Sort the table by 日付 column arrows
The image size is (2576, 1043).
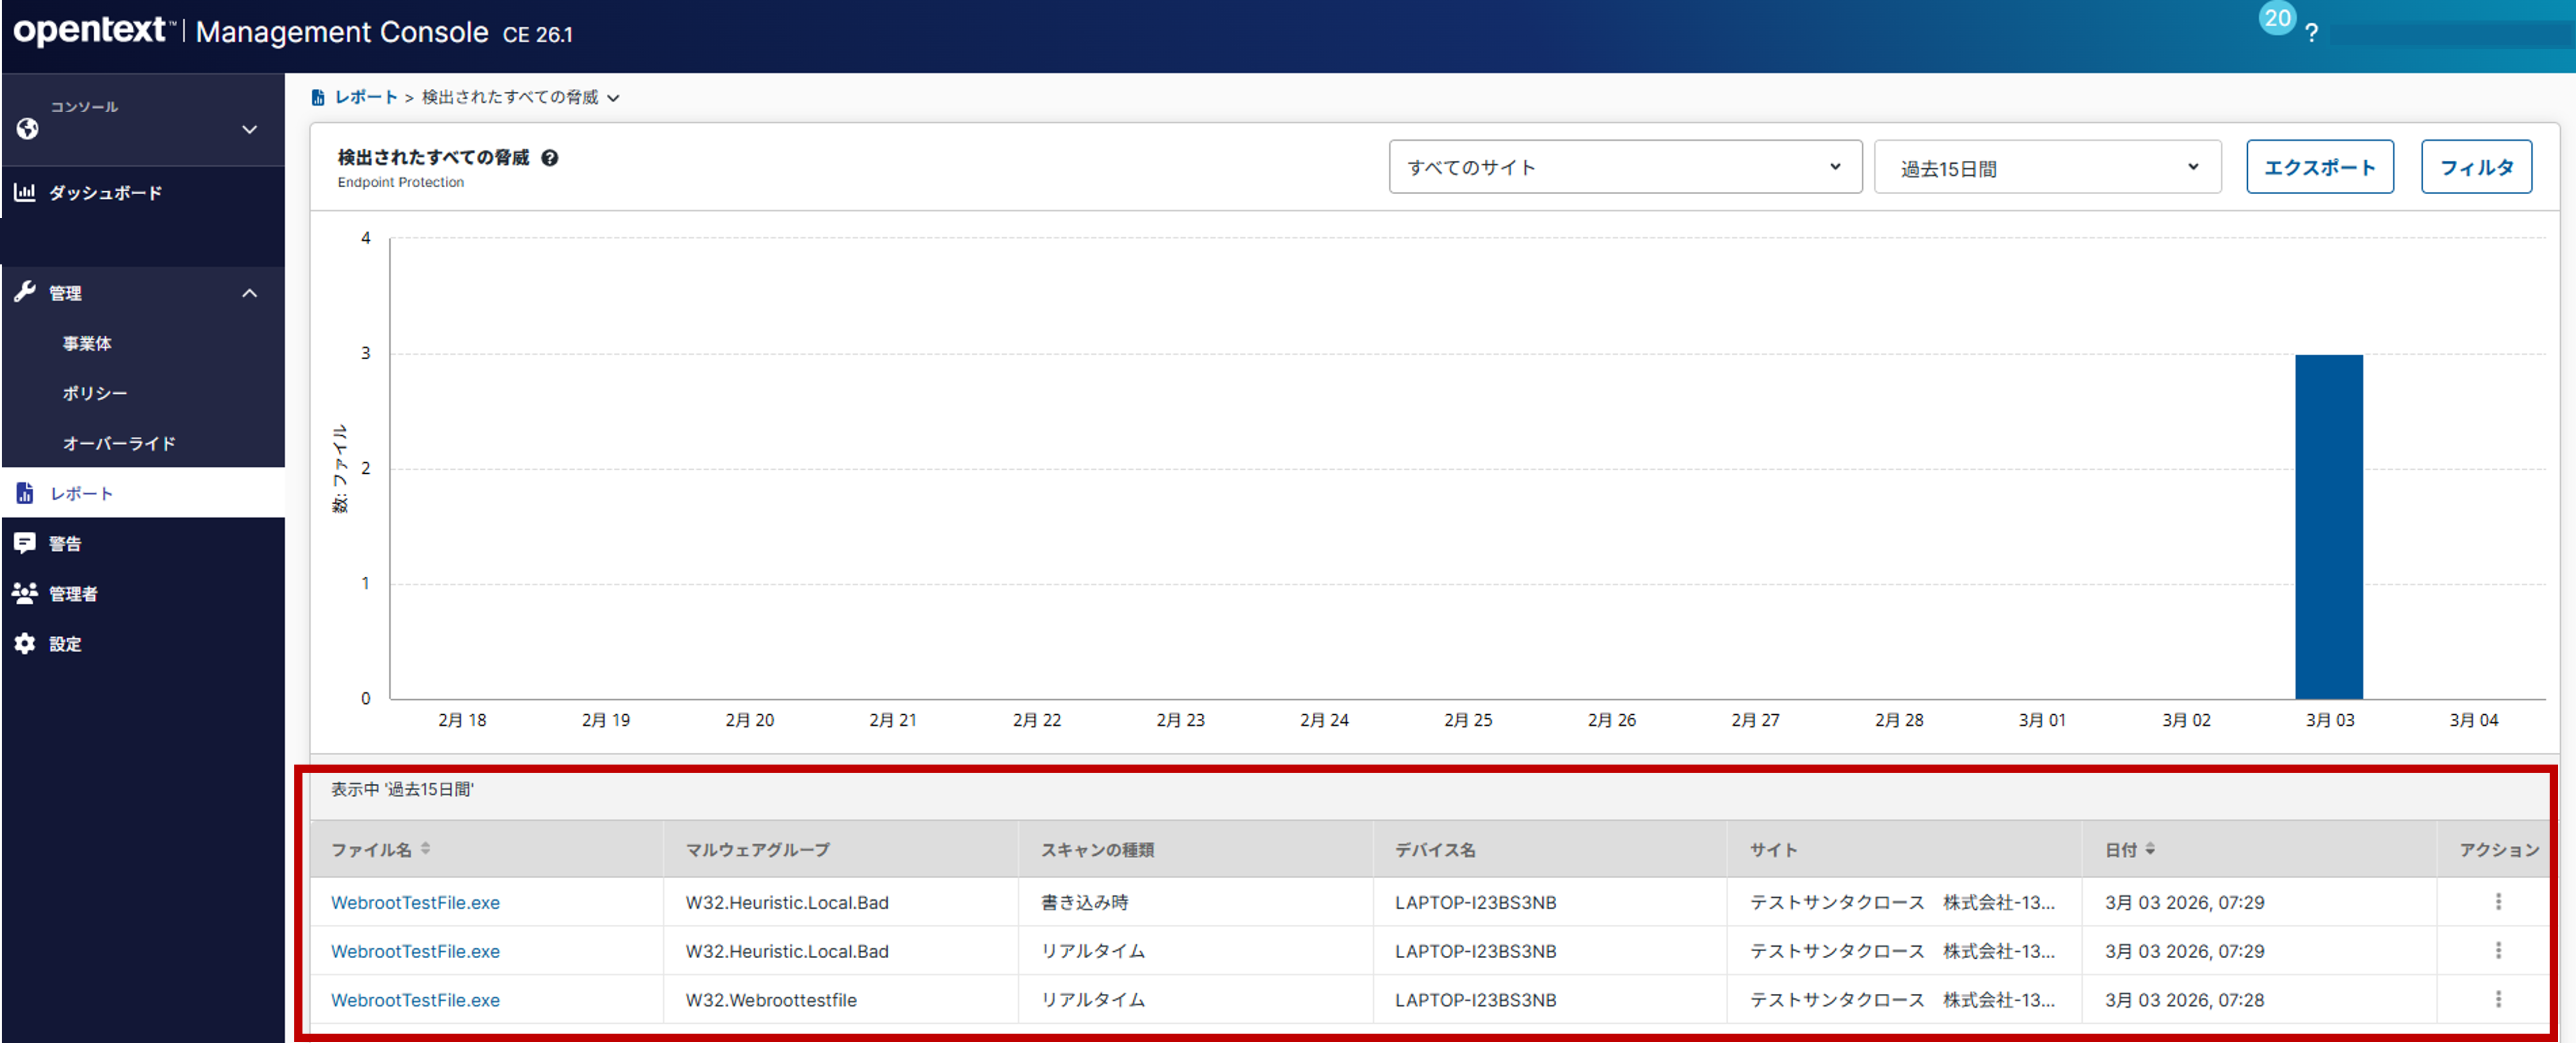point(2150,849)
